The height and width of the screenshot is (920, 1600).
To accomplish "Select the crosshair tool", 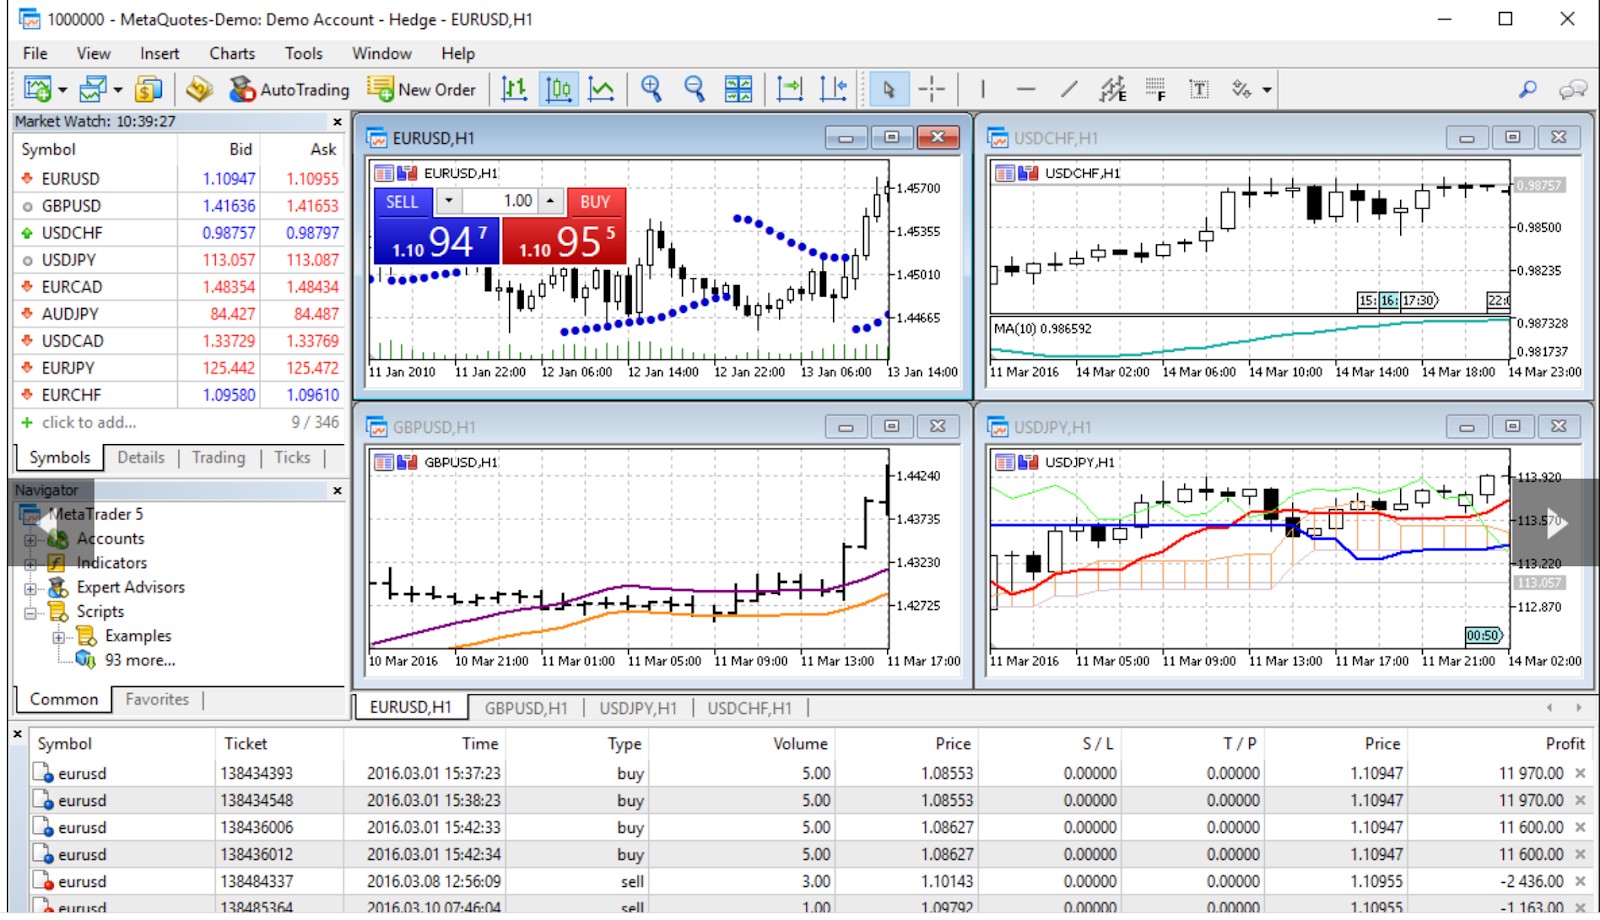I will 931,89.
